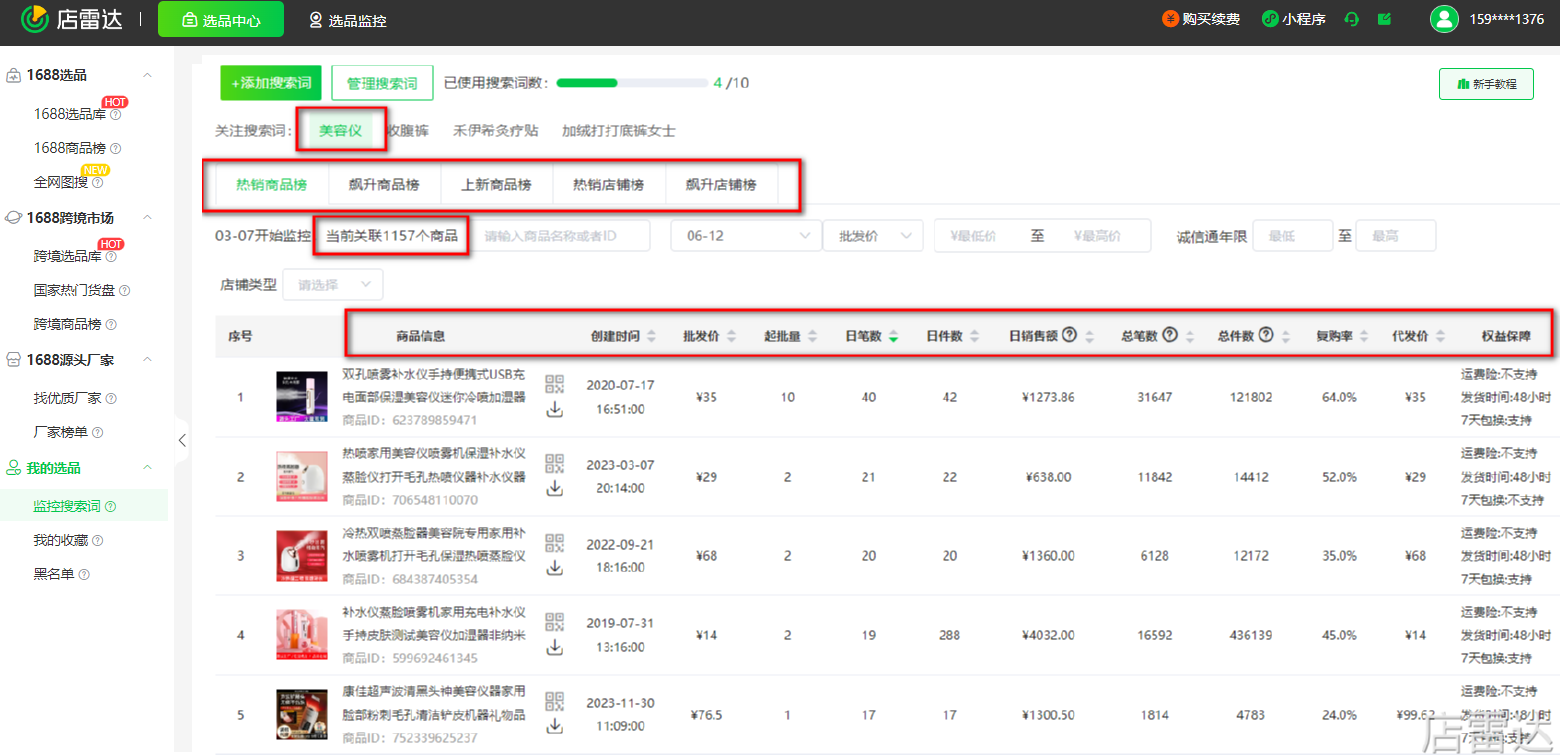Click the user avatar next to 159****1376
1560x755 pixels.
coord(1444,19)
